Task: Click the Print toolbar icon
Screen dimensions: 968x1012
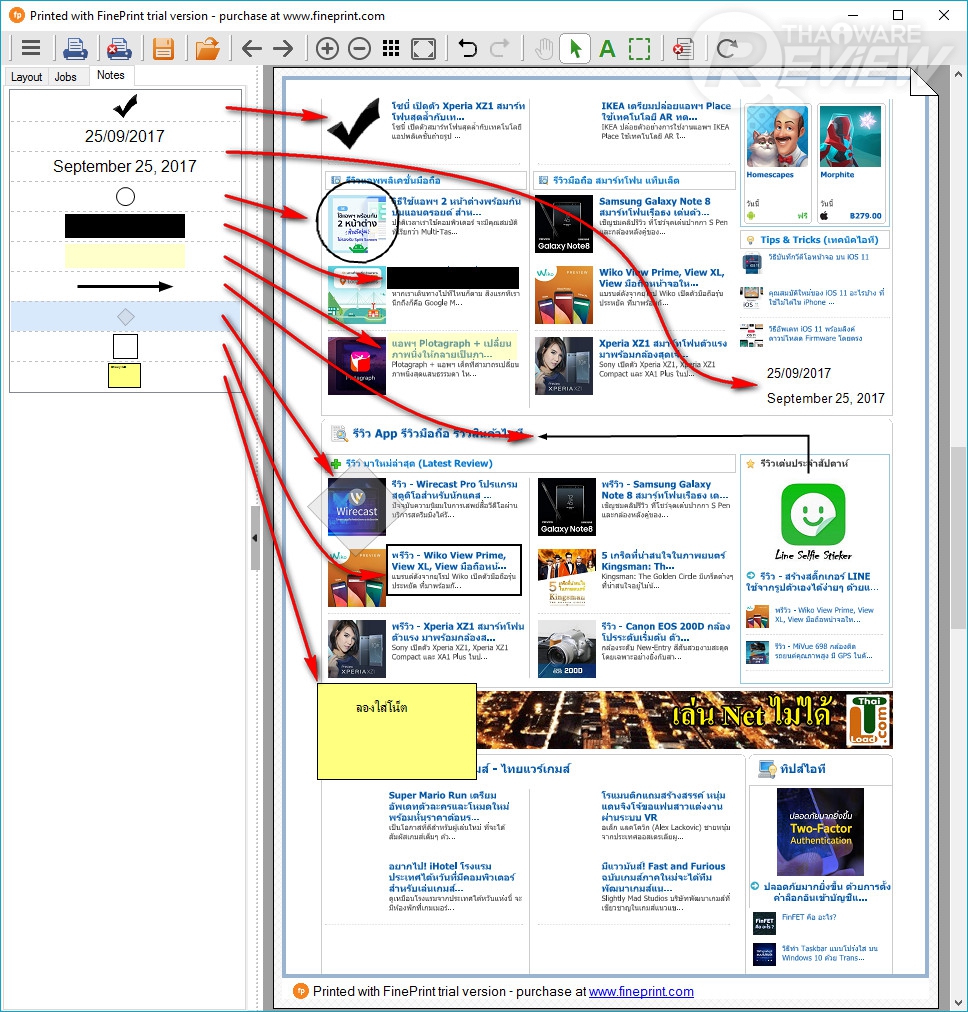Action: pyautogui.click(x=75, y=48)
